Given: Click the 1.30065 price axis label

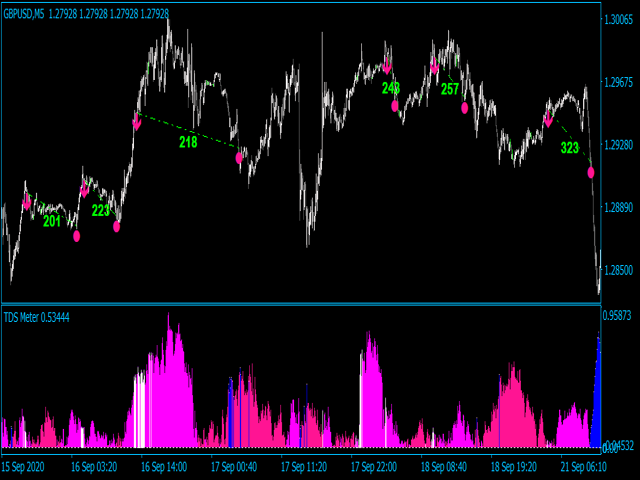Looking at the screenshot, I should click(x=618, y=20).
